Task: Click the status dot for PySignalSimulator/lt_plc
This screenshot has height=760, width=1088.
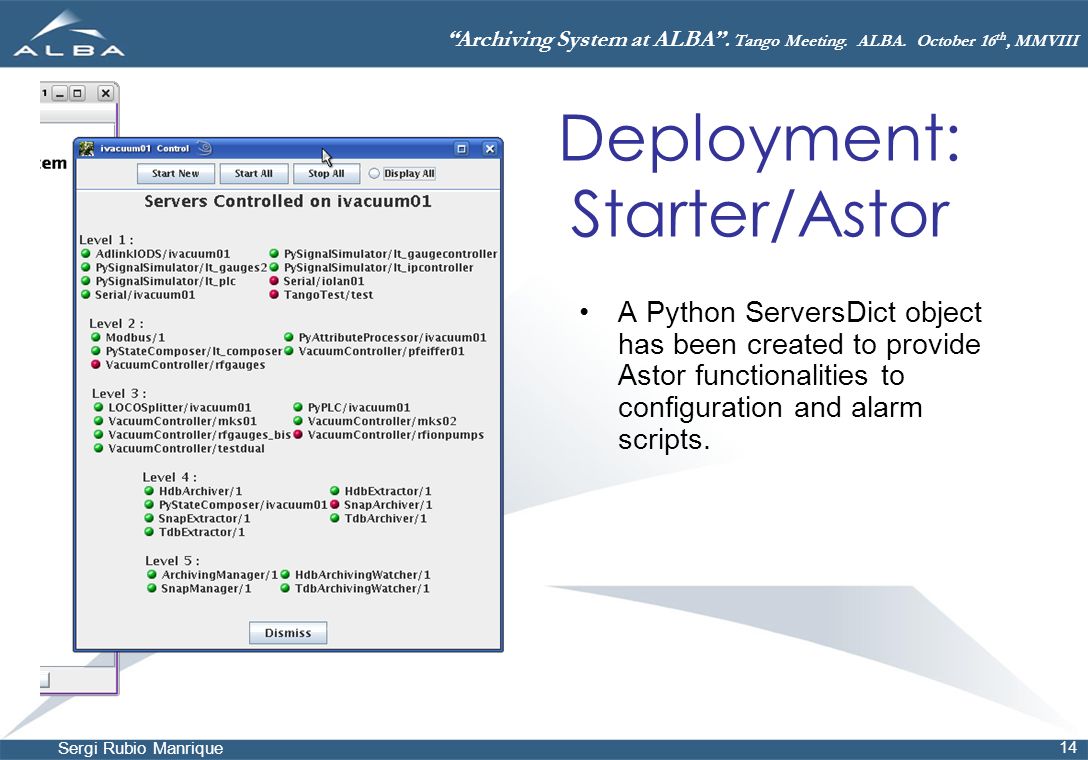Action: [86, 281]
